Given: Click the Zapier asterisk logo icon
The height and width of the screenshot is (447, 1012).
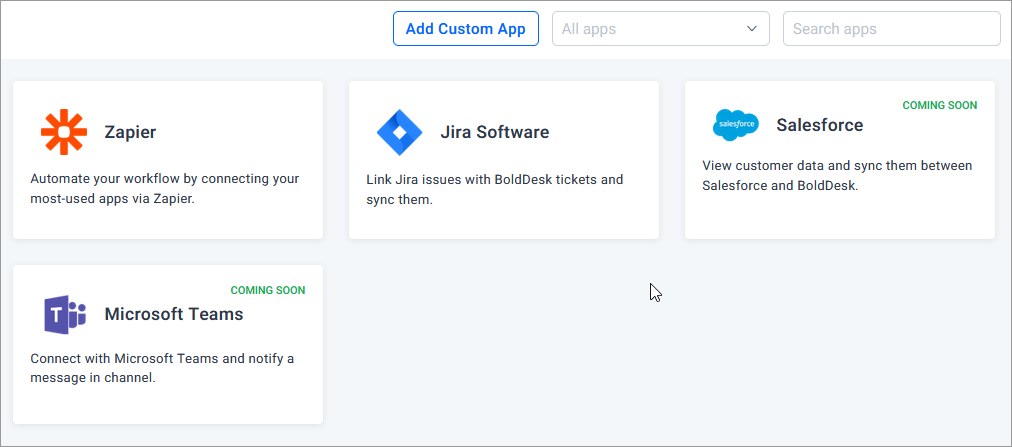Looking at the screenshot, I should pos(63,132).
